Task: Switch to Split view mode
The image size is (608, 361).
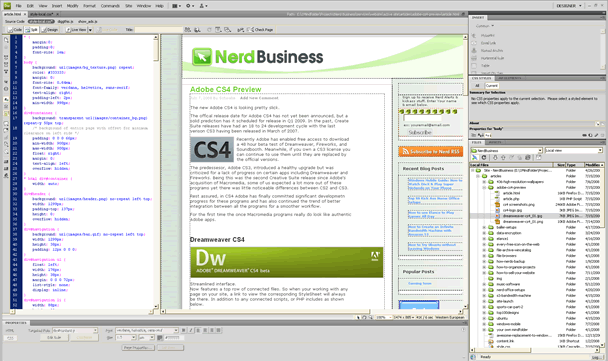Action: tap(32, 29)
